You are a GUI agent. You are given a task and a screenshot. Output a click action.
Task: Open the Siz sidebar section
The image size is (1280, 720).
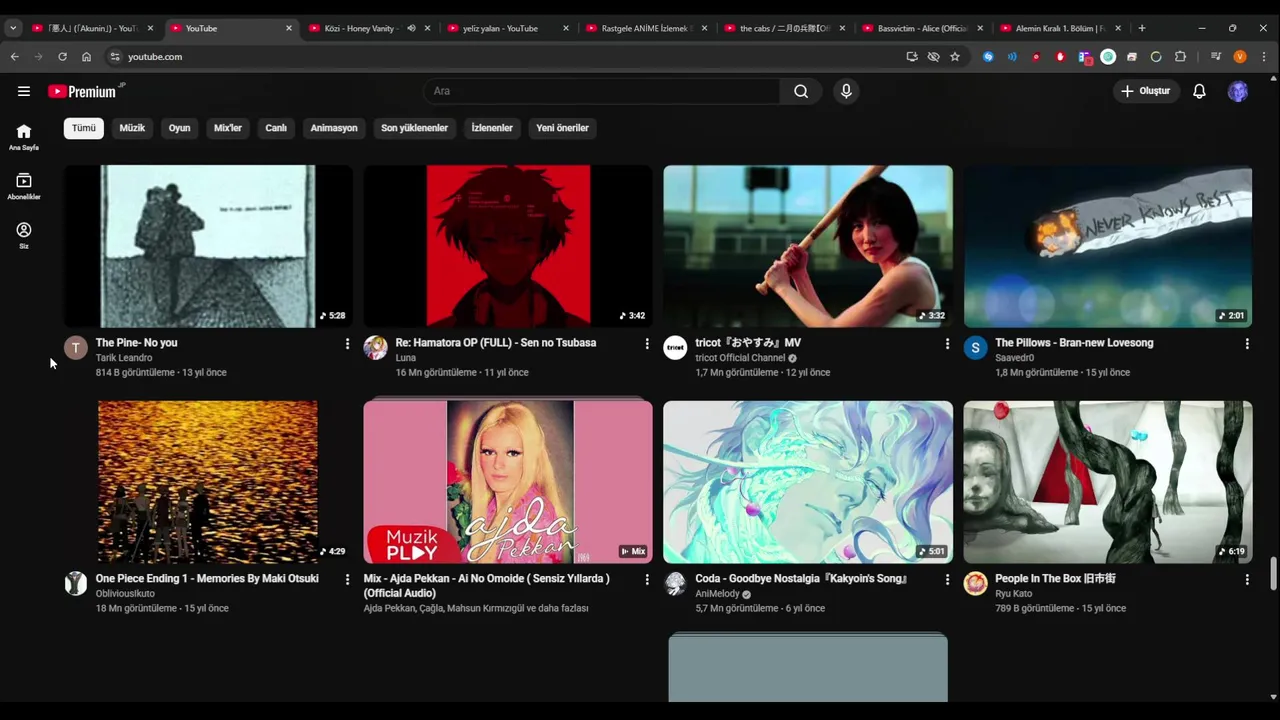click(x=24, y=235)
